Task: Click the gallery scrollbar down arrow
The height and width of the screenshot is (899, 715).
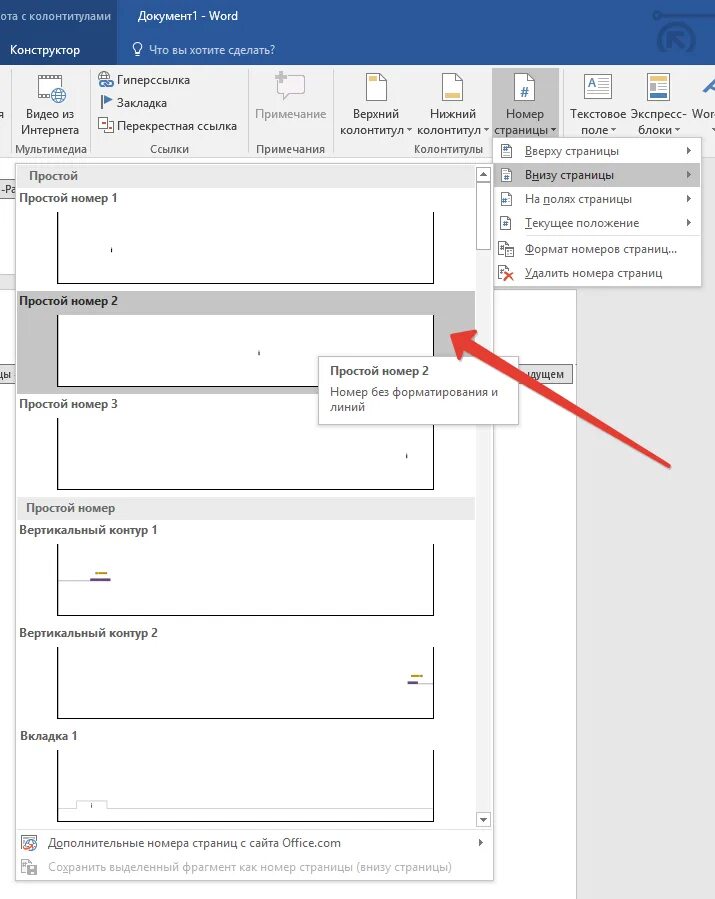Action: pyautogui.click(x=483, y=820)
